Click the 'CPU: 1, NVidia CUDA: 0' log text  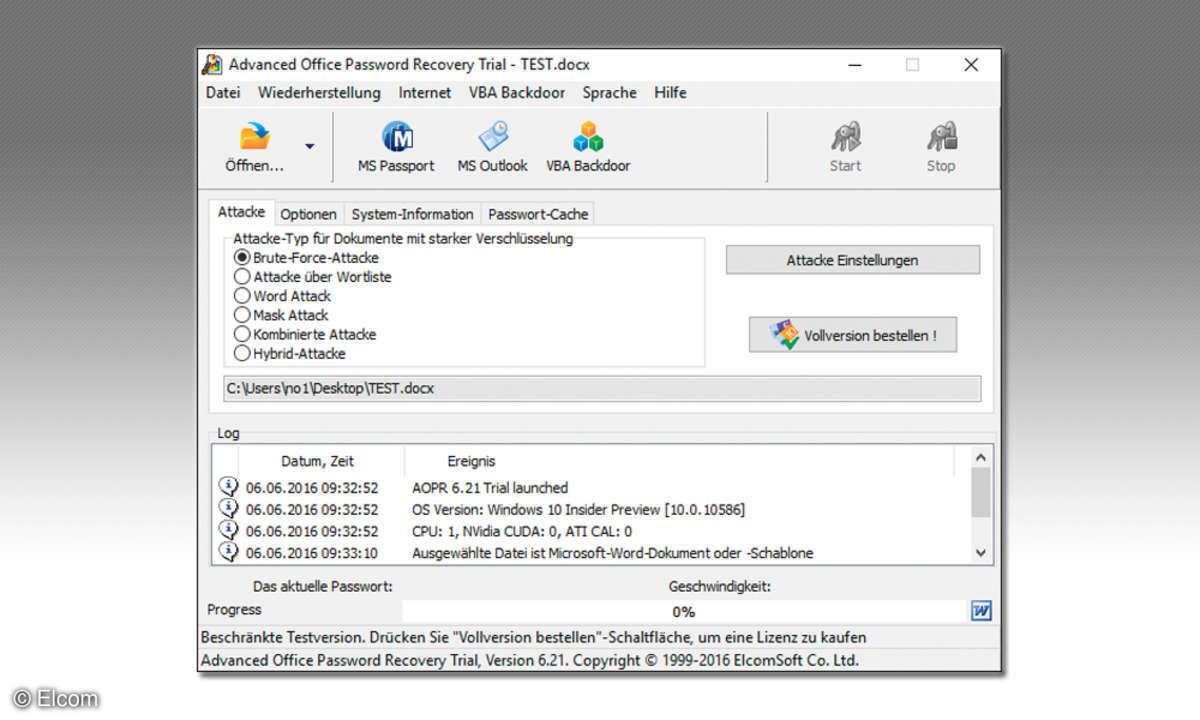[x=522, y=531]
